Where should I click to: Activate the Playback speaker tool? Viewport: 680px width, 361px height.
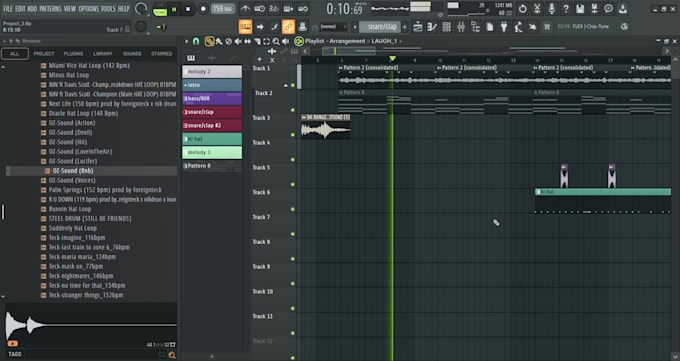285,41
